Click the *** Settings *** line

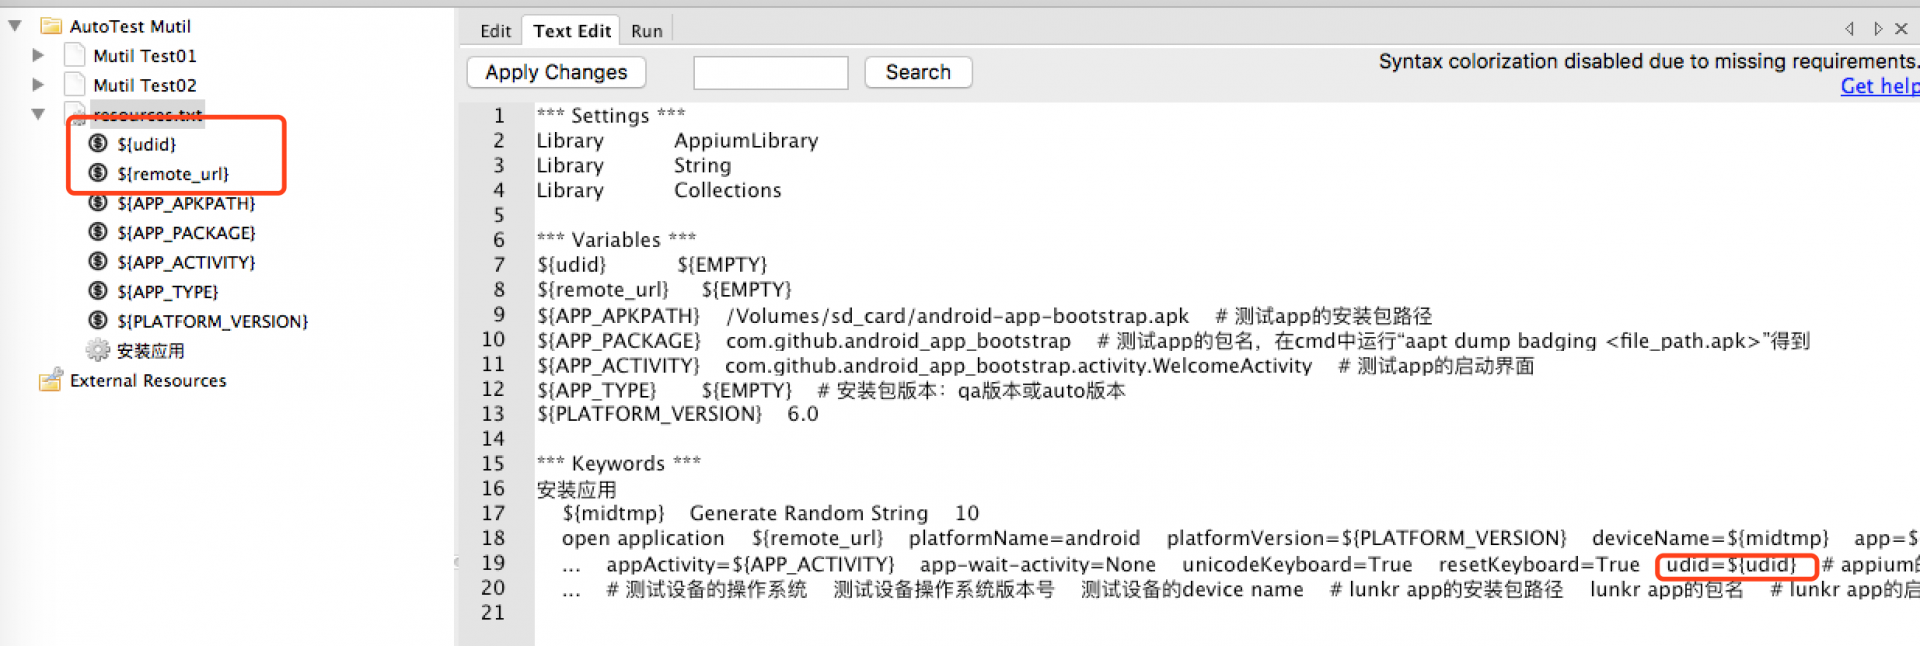click(x=611, y=115)
